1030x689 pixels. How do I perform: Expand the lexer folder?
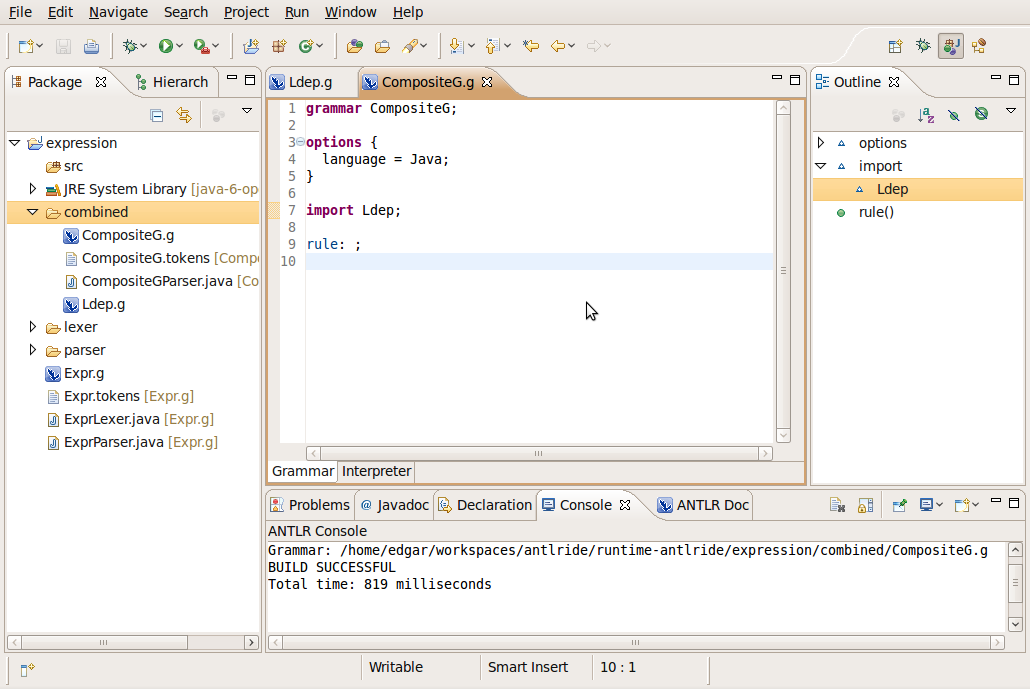pyautogui.click(x=33, y=327)
